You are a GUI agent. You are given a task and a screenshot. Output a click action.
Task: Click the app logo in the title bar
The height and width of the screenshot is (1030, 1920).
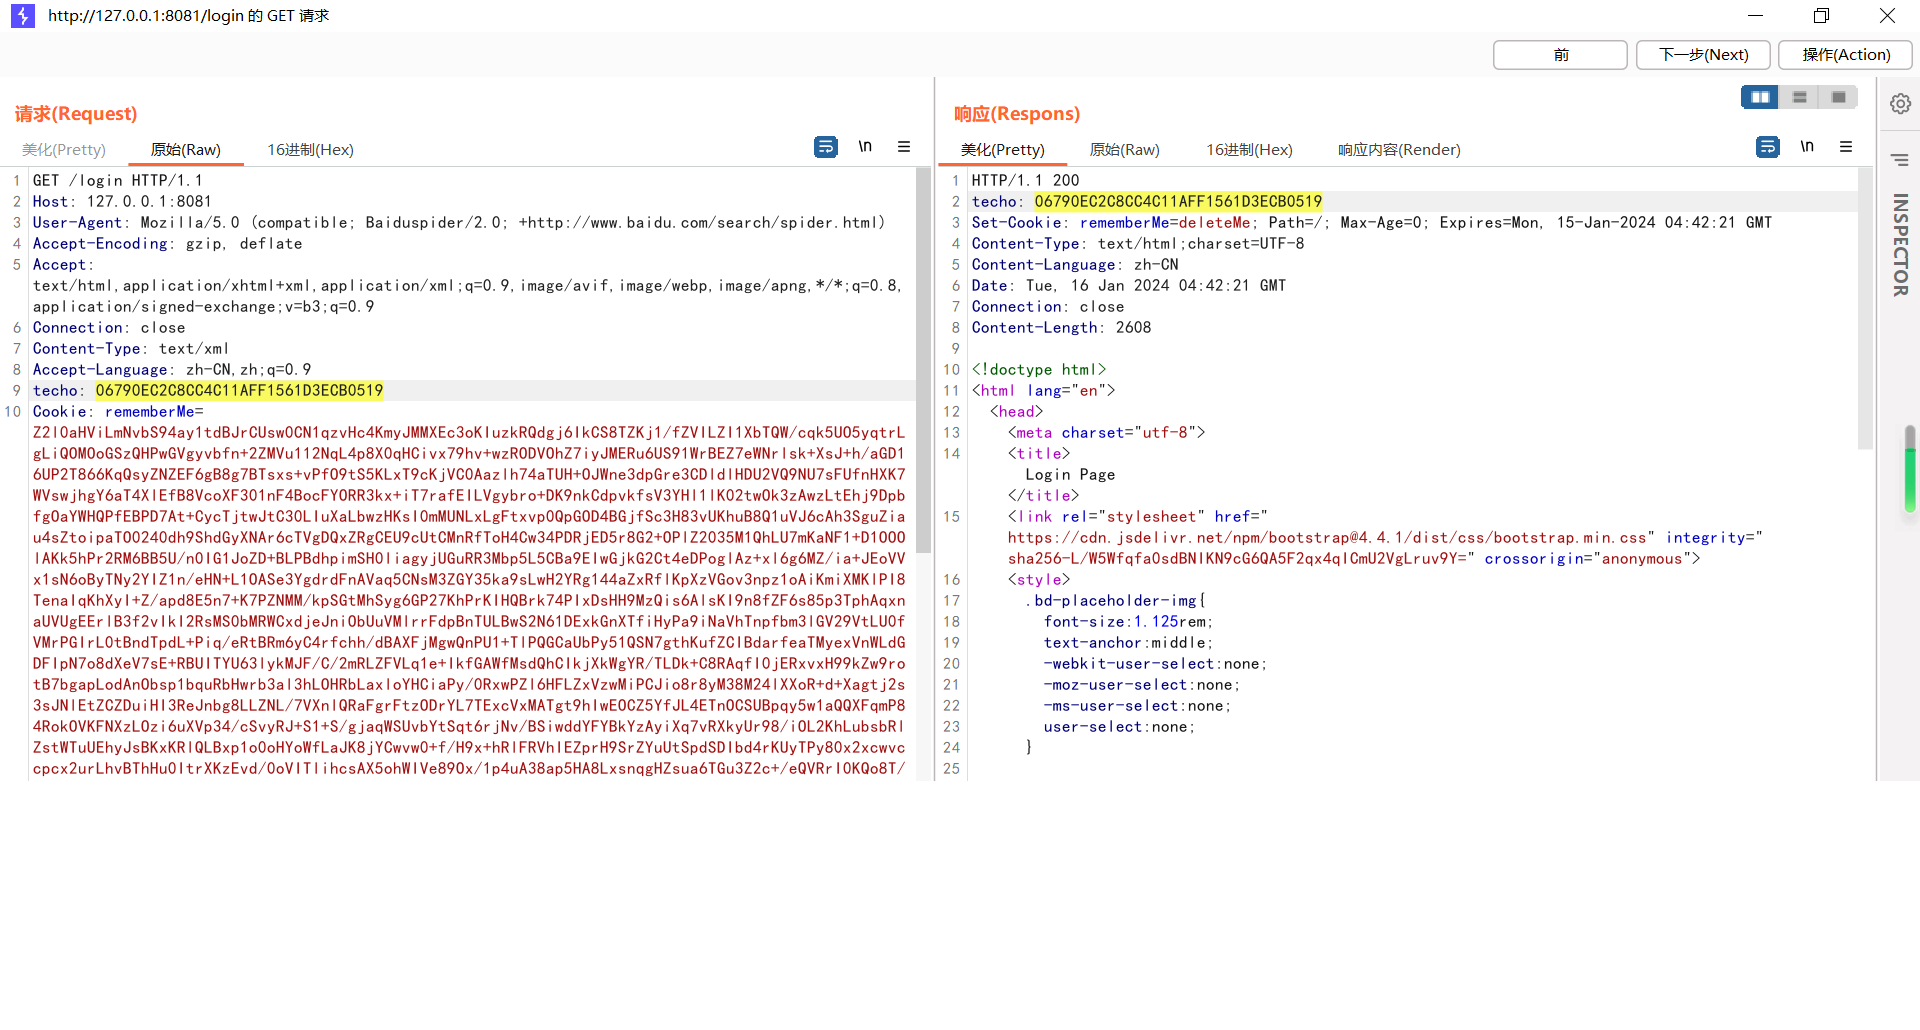(x=23, y=16)
